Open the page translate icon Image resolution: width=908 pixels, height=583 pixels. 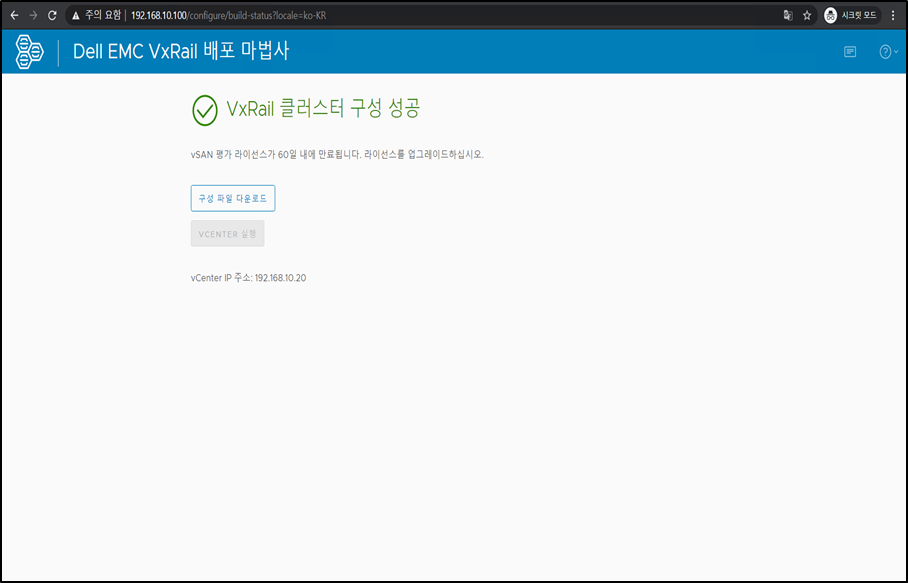tap(788, 16)
